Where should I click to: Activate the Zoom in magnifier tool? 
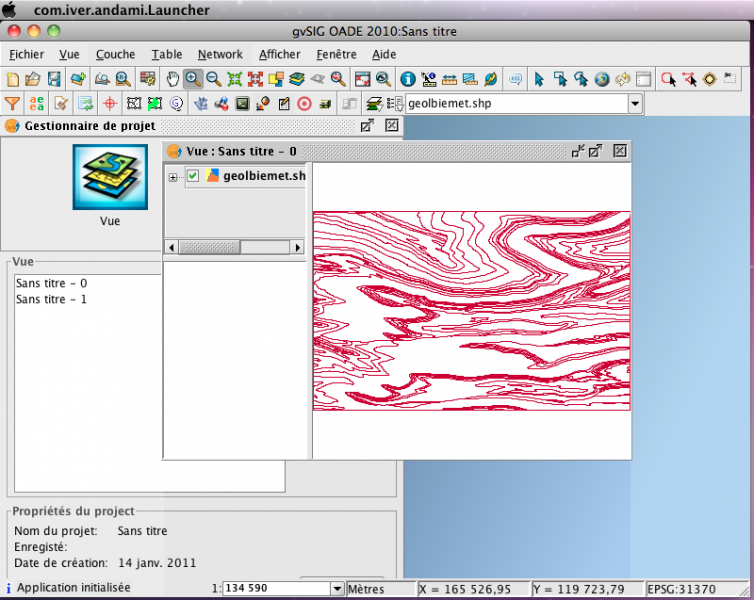(x=193, y=79)
